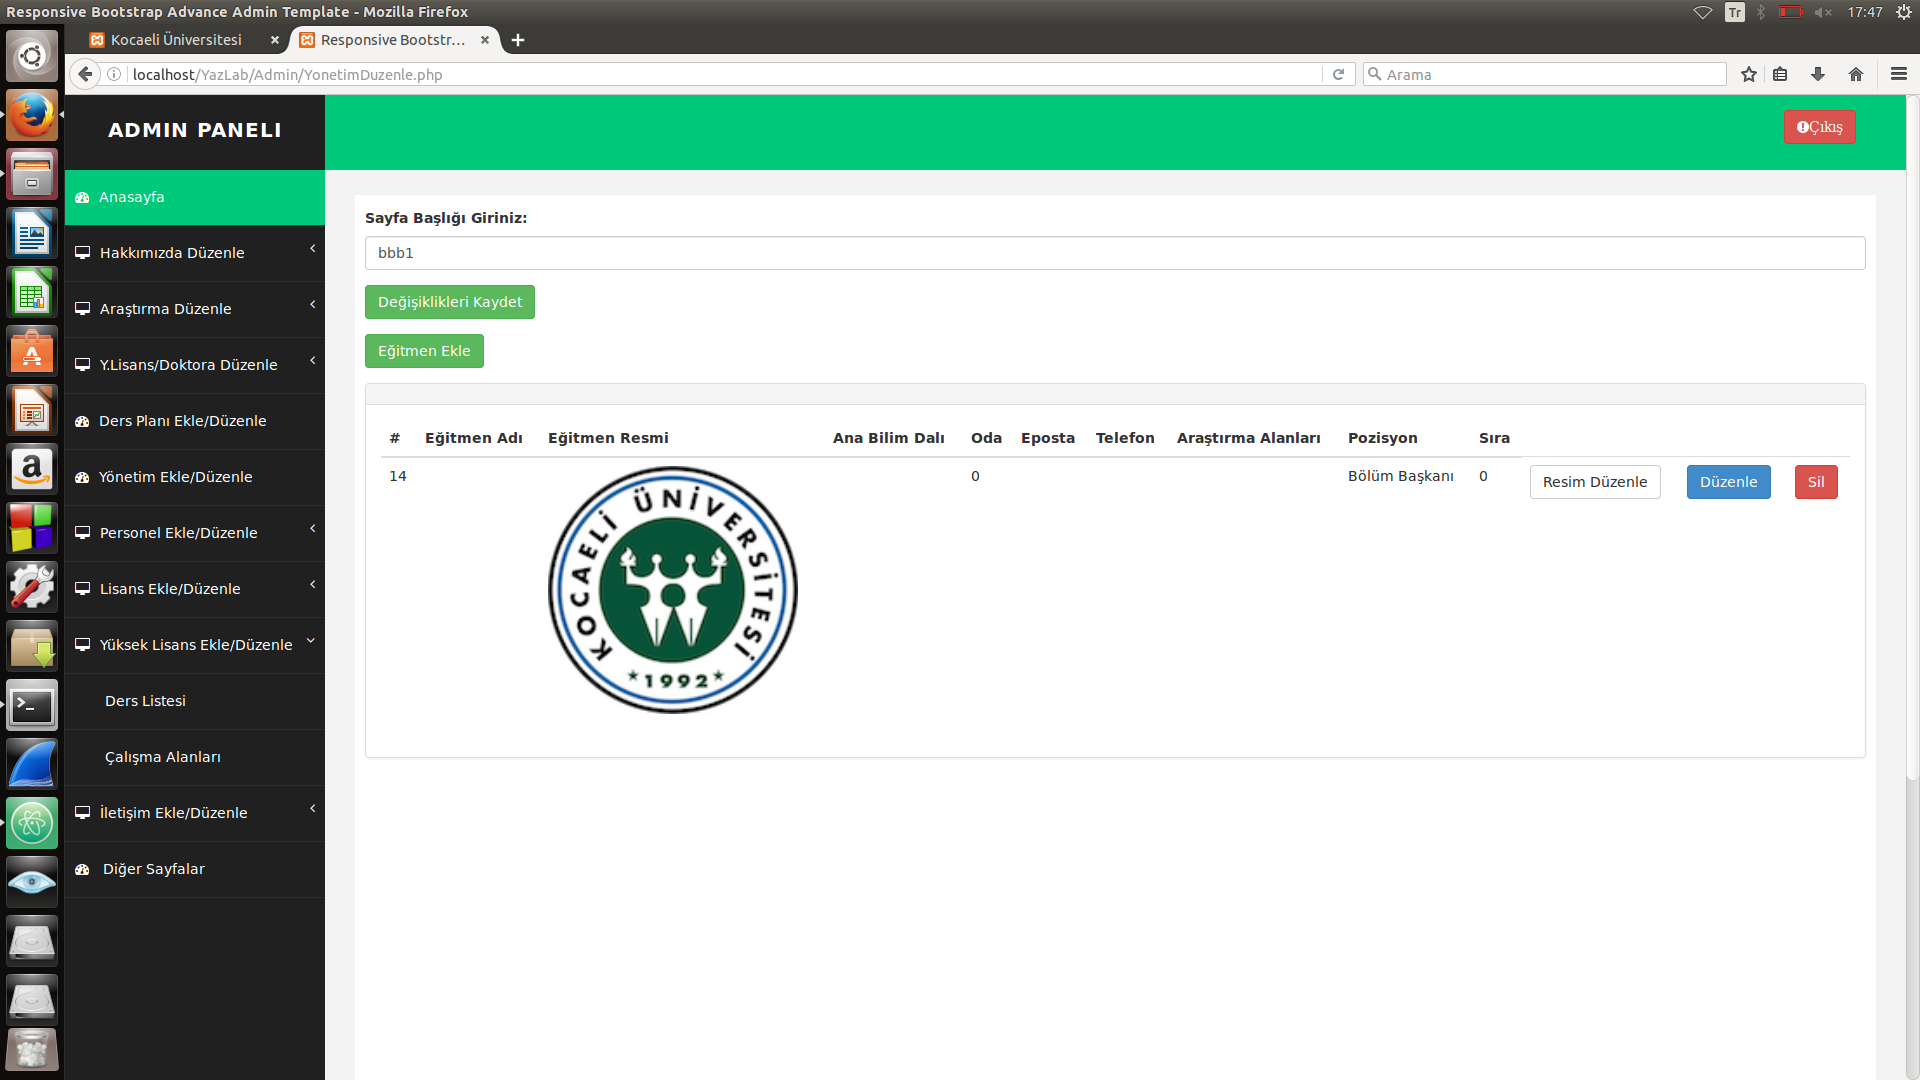This screenshot has height=1080, width=1920.
Task: Go to Firefox home icon
Action: tap(1856, 74)
